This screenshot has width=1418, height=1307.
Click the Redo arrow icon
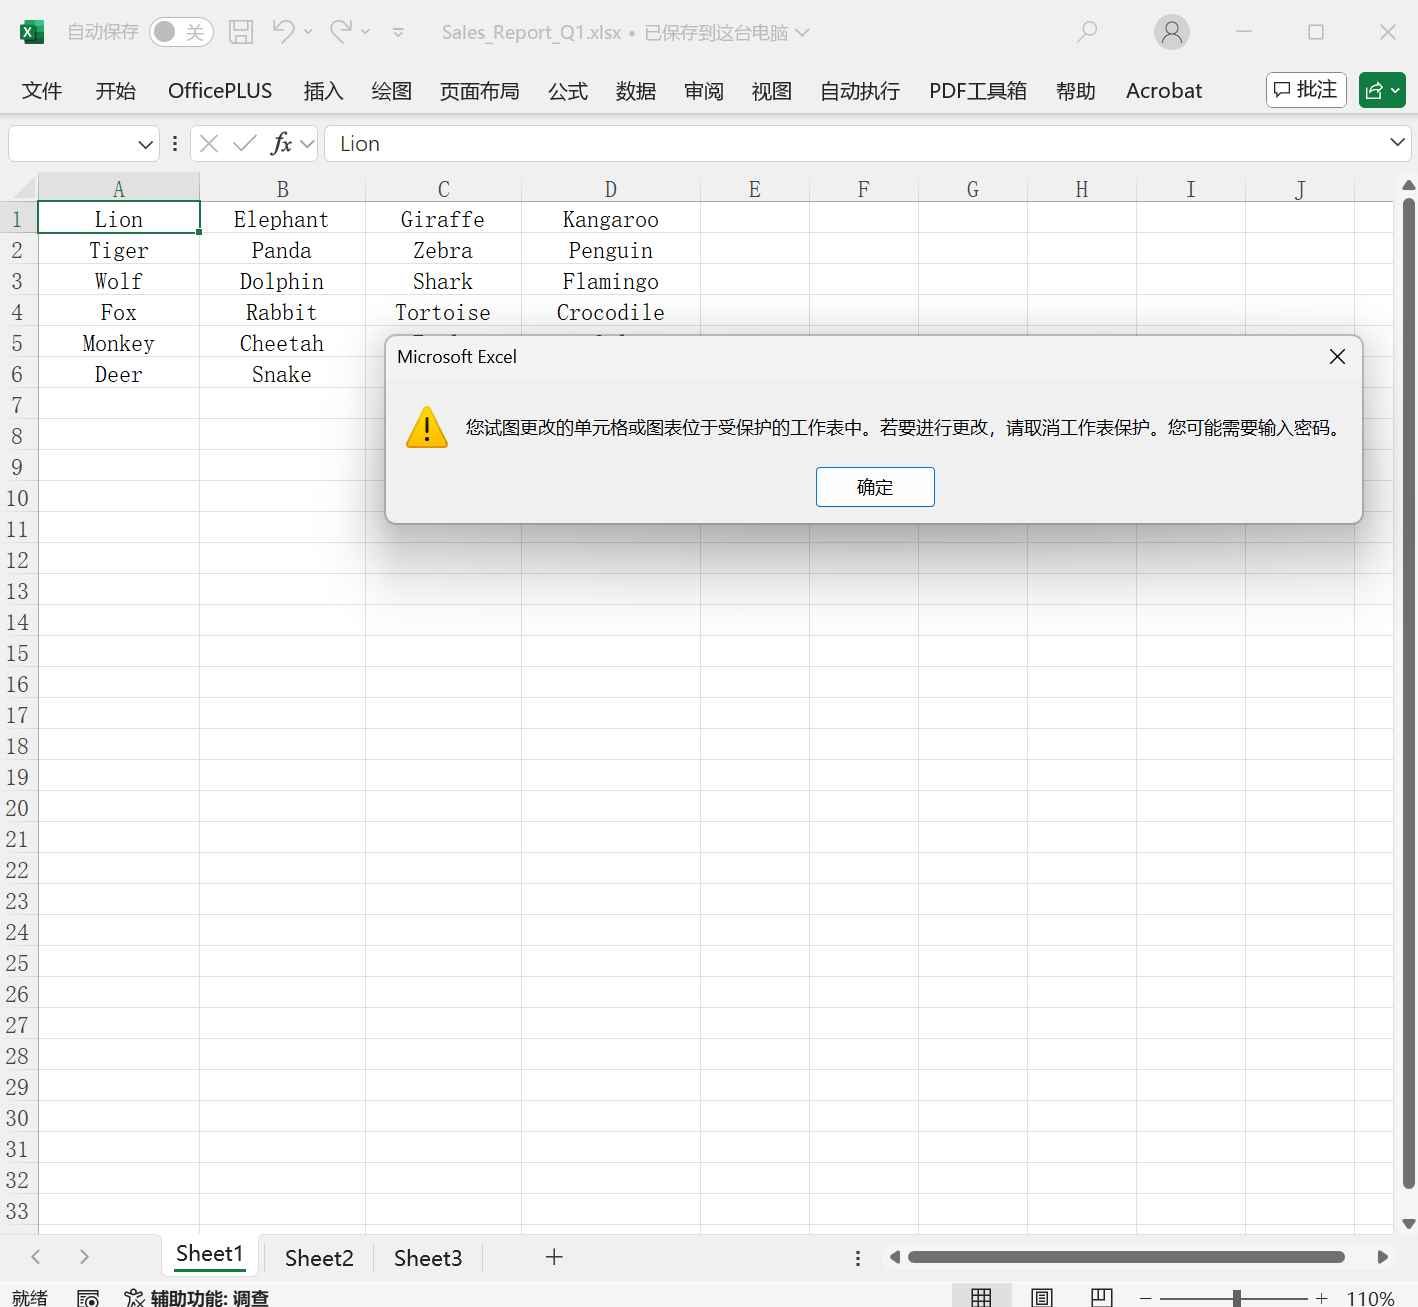341,32
